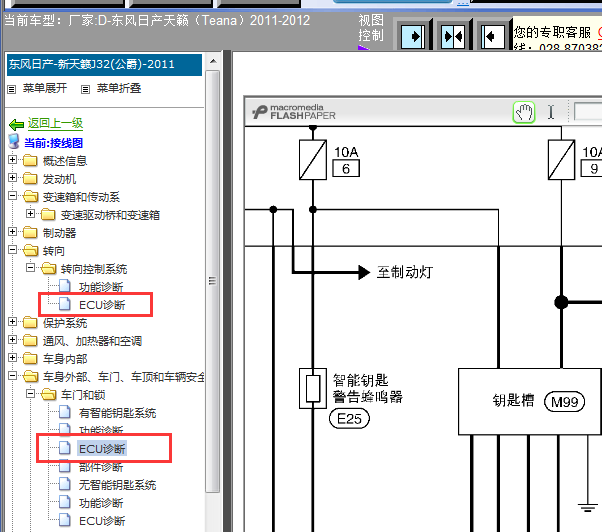Click the M99 connector label
The image size is (602, 532).
564,402
